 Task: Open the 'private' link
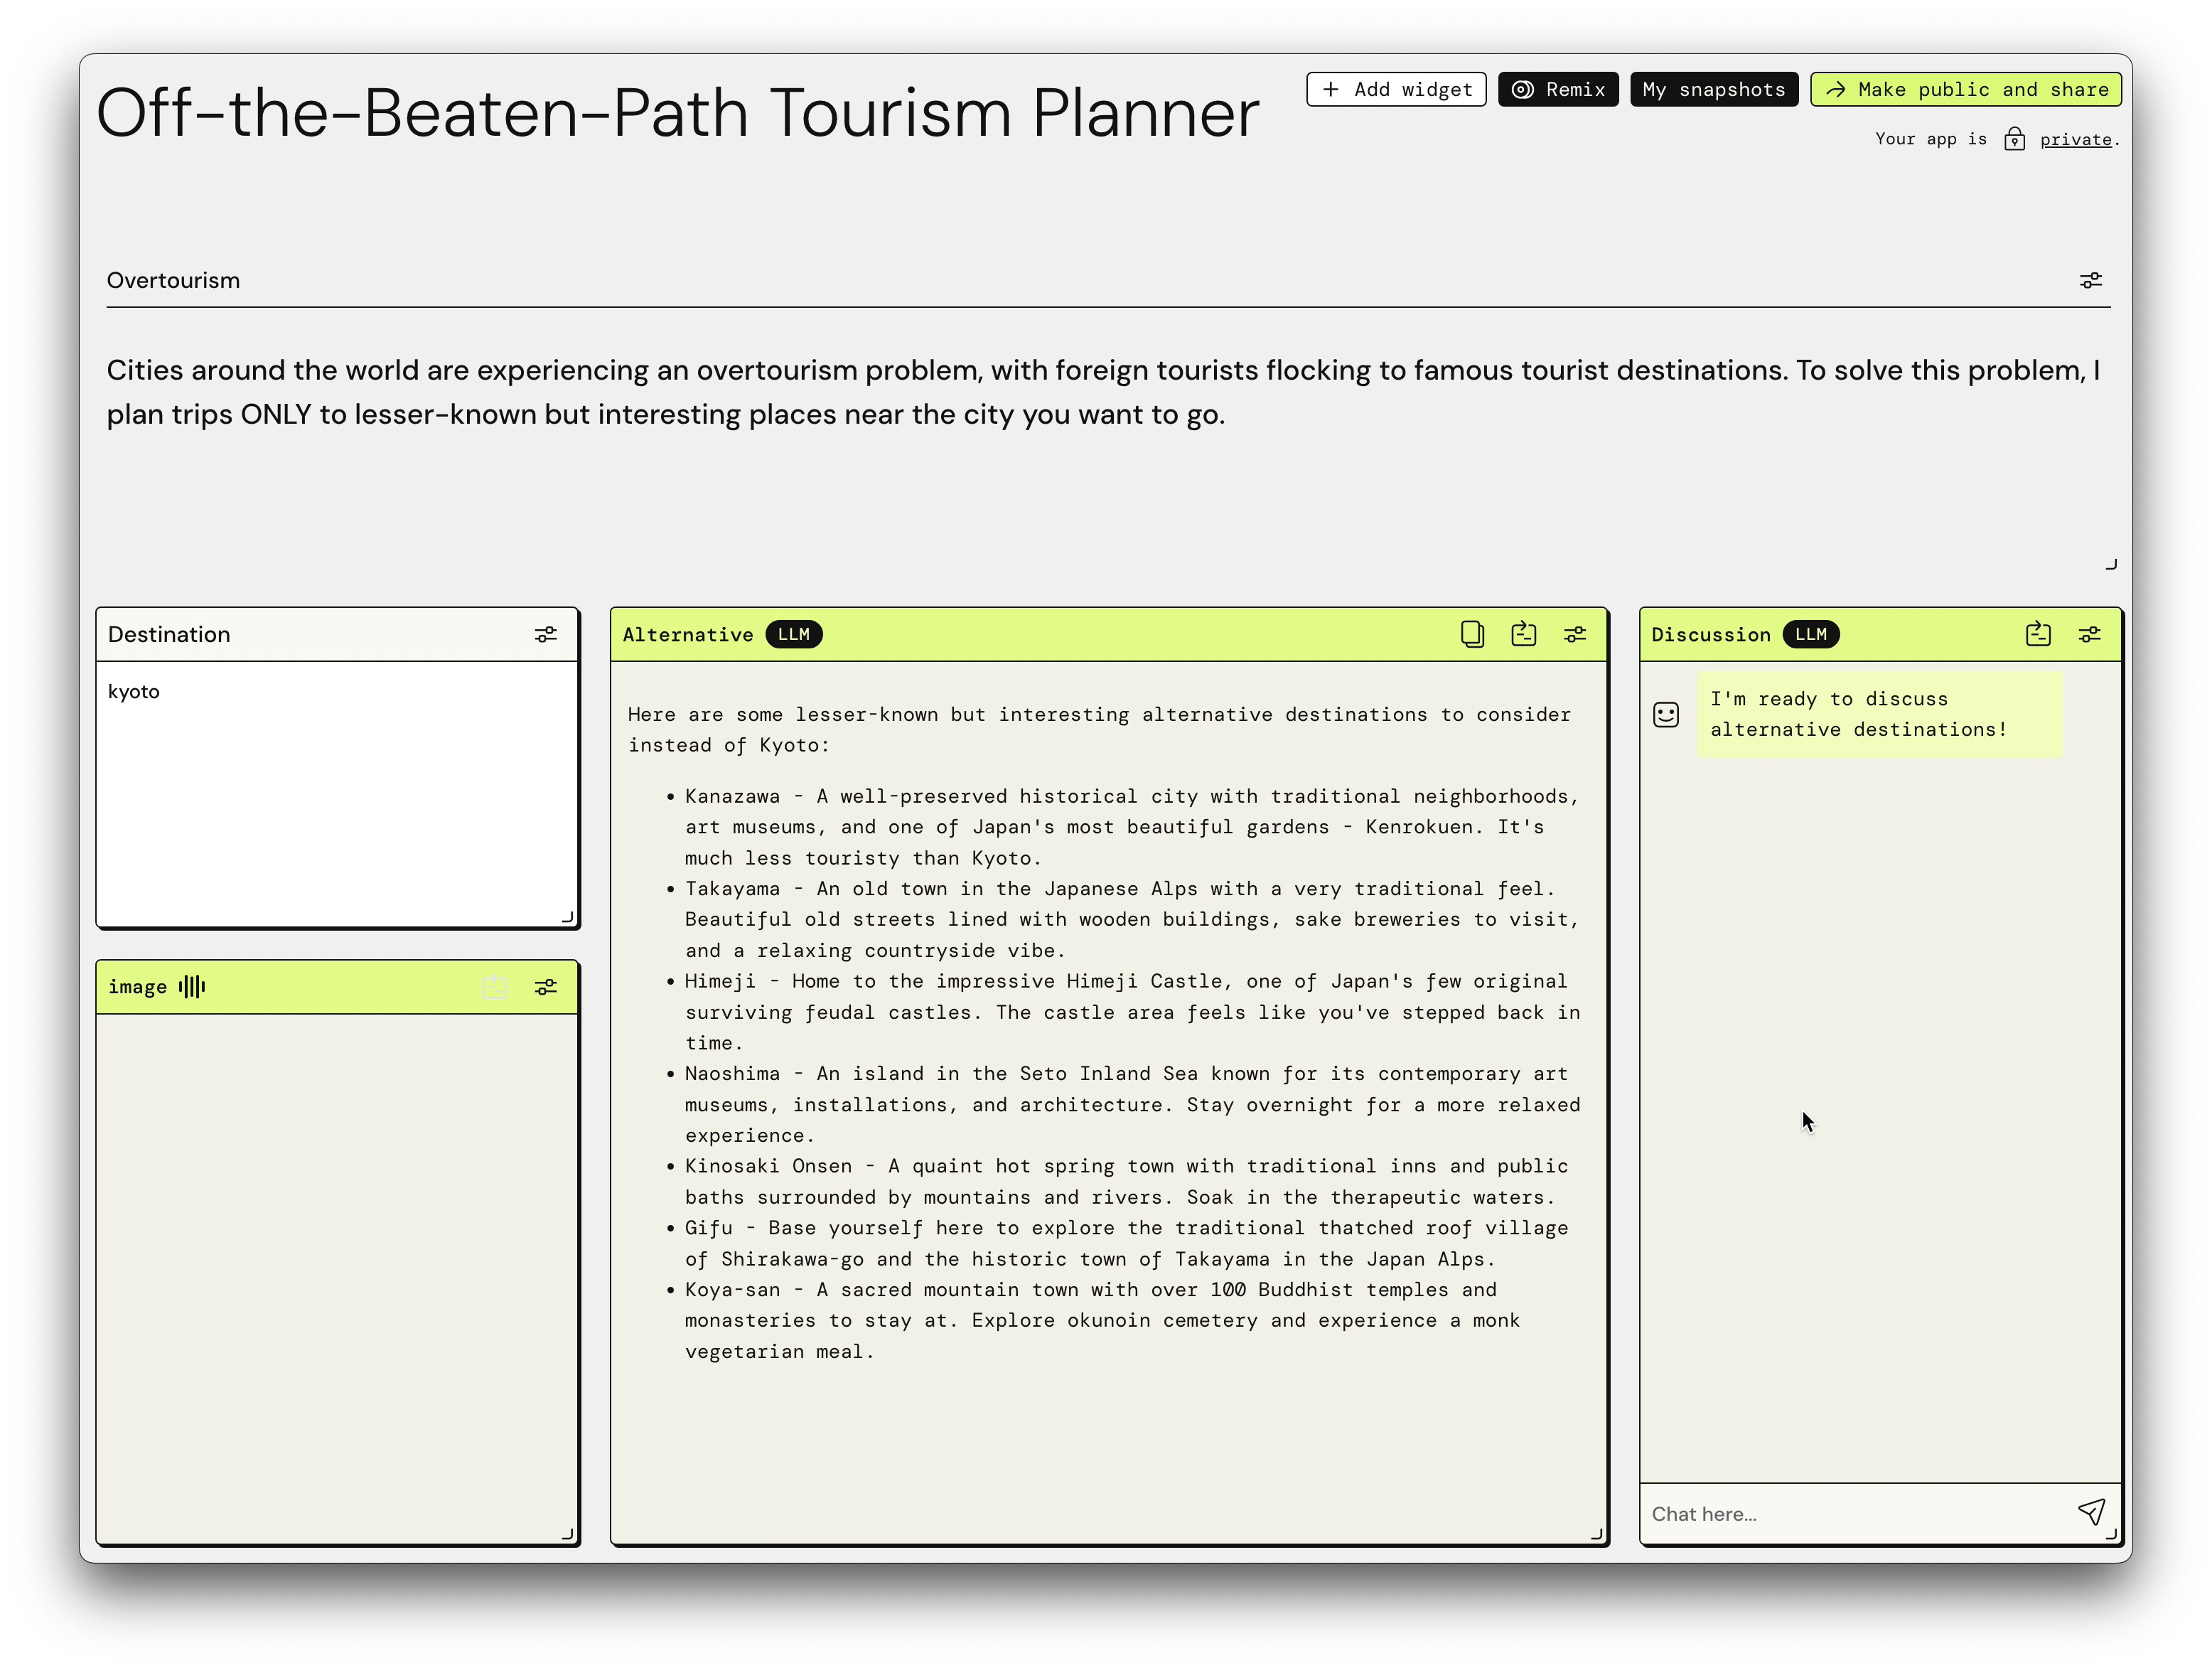tap(2076, 139)
